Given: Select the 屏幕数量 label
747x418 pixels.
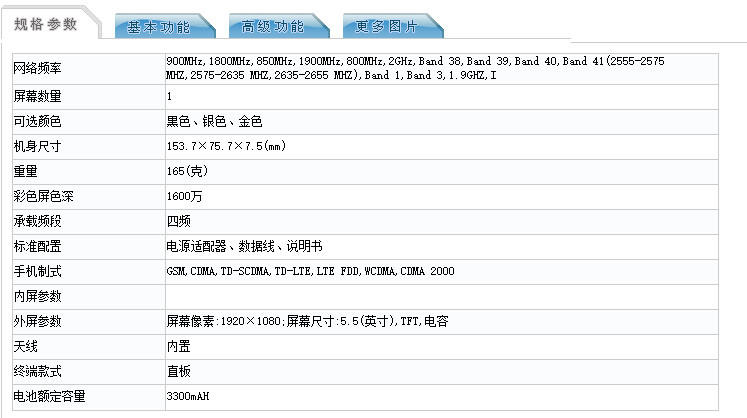Looking at the screenshot, I should click(38, 96).
